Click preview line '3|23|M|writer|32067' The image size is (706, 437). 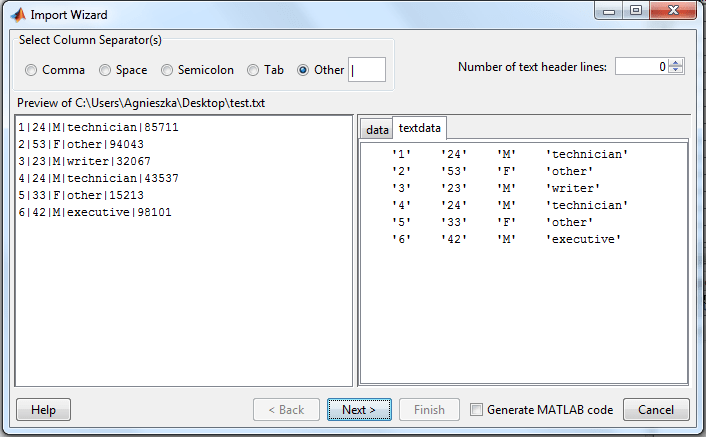tap(84, 161)
